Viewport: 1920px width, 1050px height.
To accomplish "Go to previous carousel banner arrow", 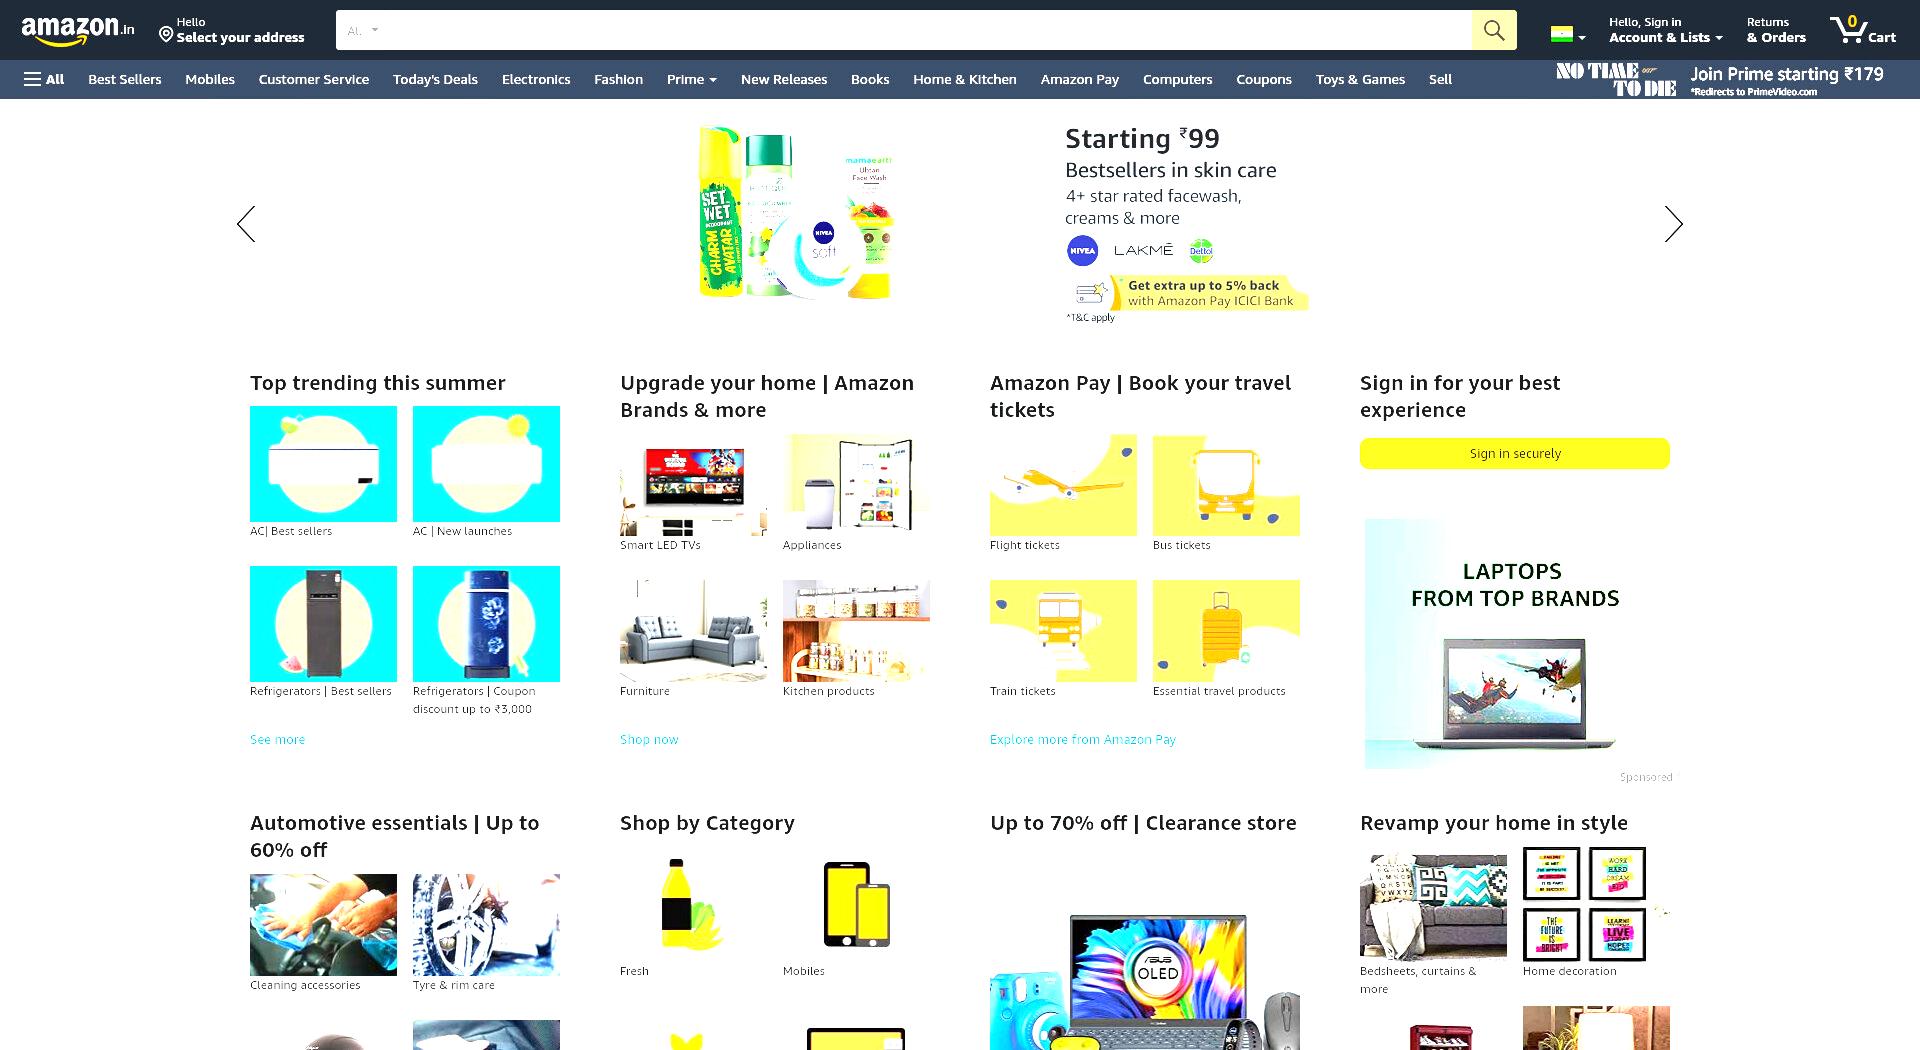I will [x=246, y=224].
